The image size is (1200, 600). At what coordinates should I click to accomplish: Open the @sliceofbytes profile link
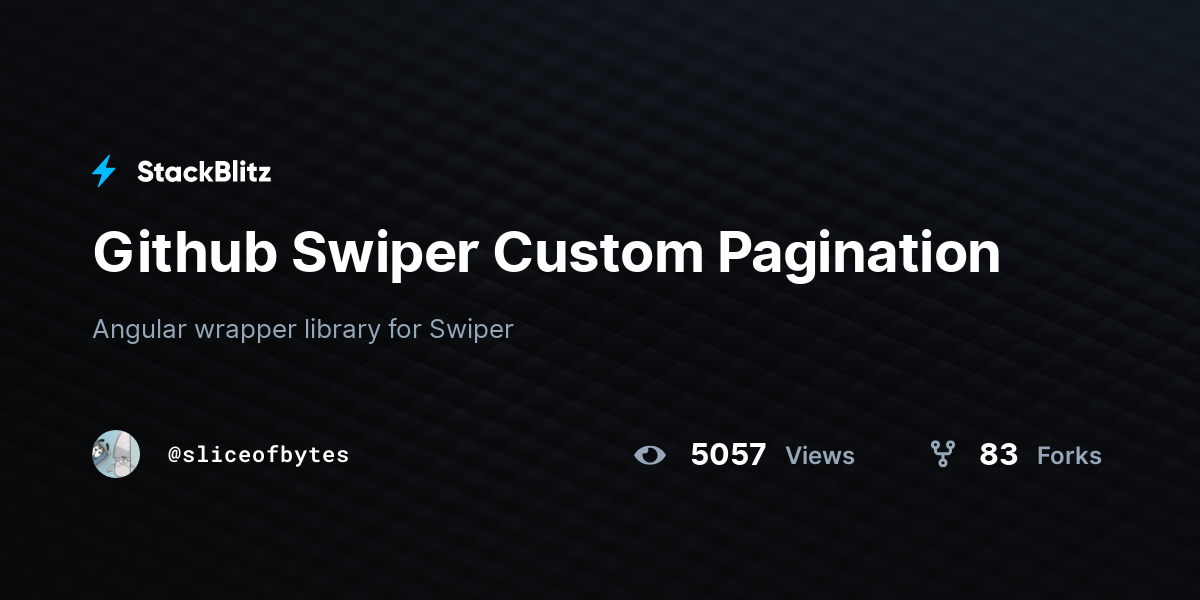point(258,455)
